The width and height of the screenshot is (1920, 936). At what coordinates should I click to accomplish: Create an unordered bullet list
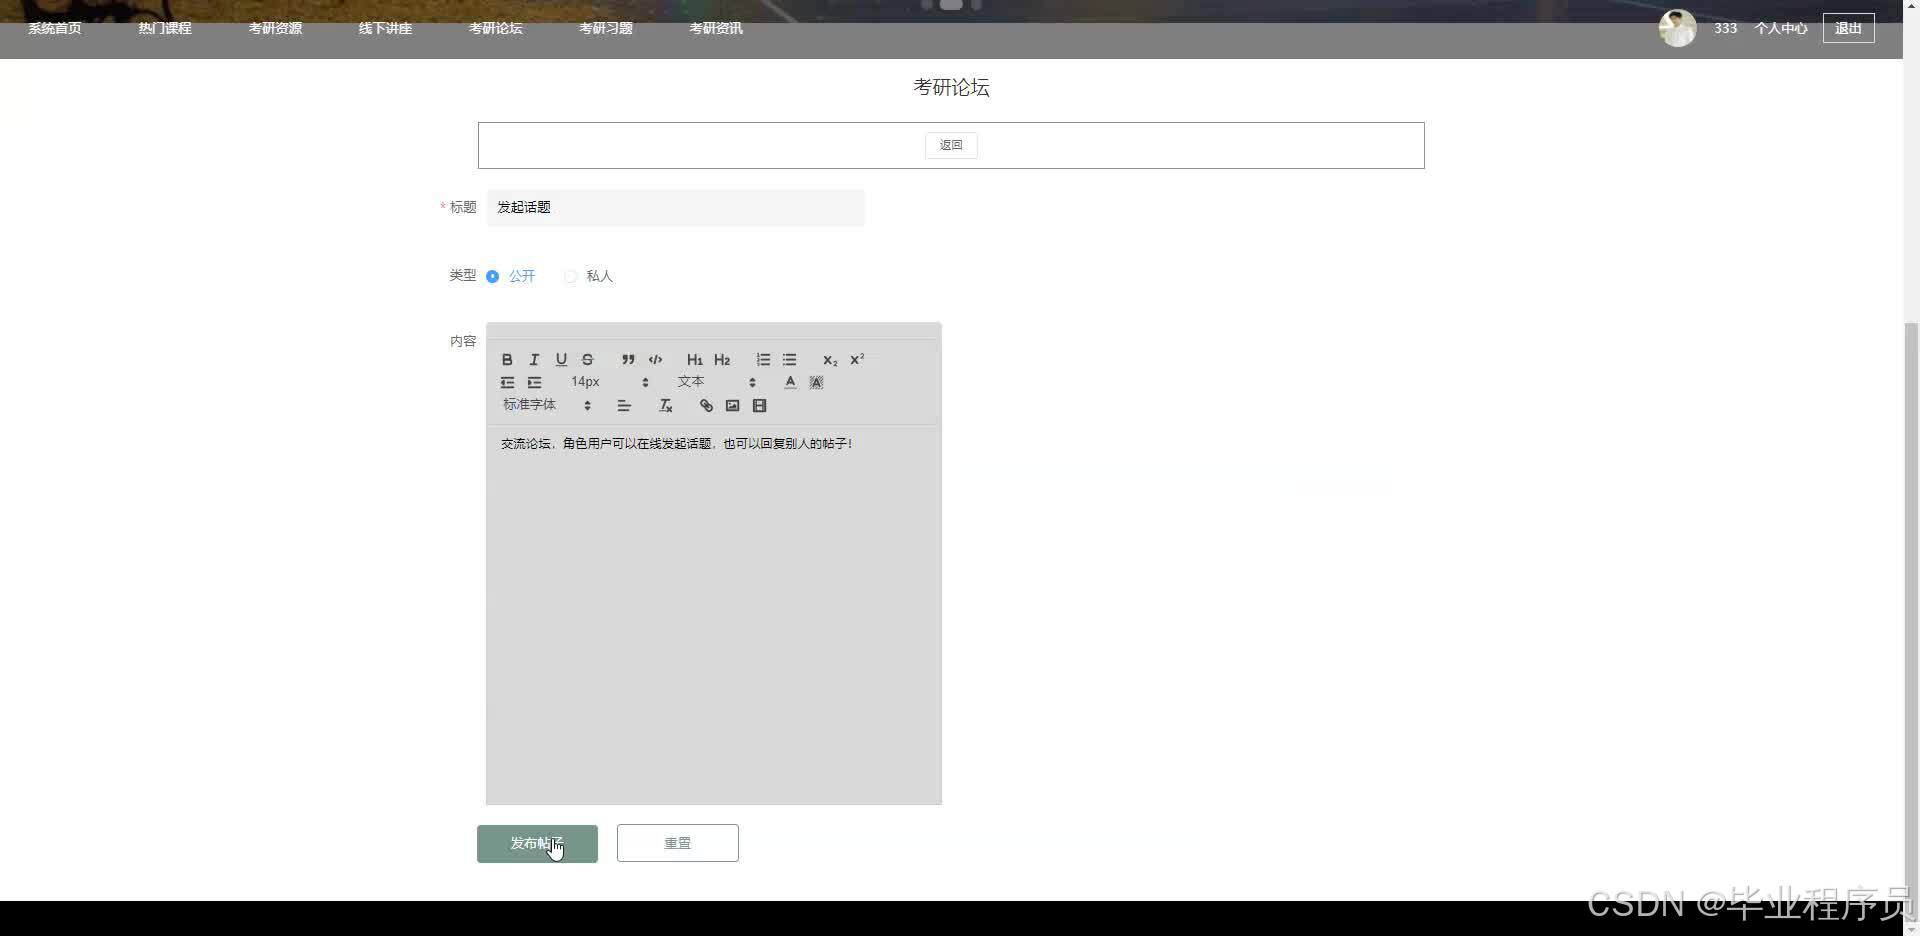pyautogui.click(x=790, y=359)
